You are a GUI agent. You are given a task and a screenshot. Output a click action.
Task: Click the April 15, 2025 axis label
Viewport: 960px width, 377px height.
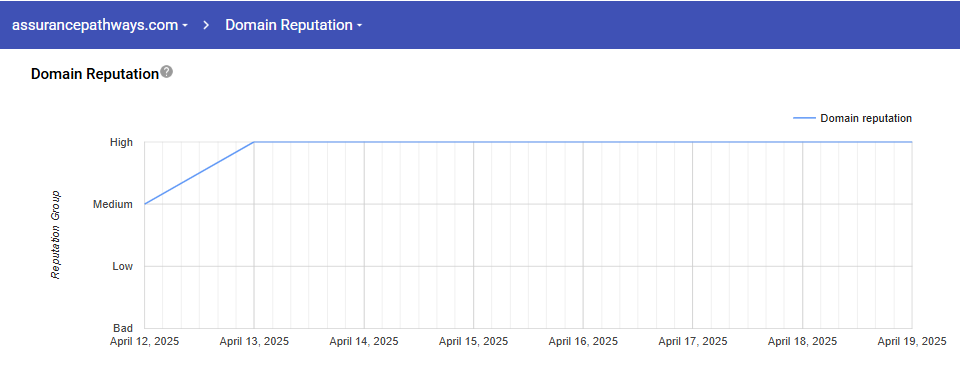473,341
